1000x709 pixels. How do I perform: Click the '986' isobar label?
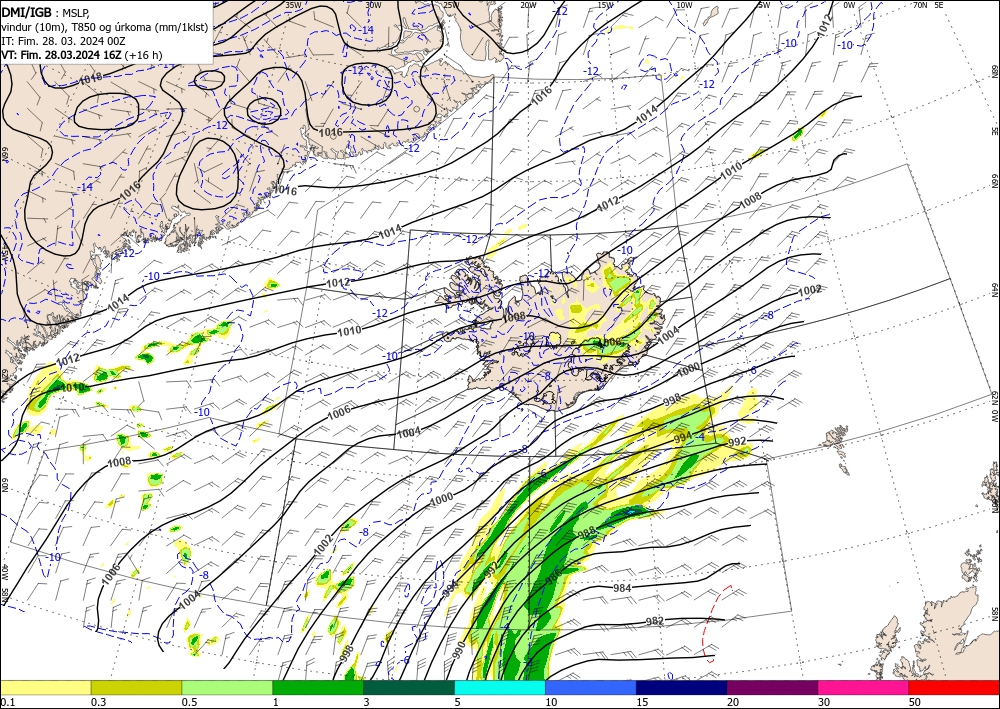click(554, 576)
